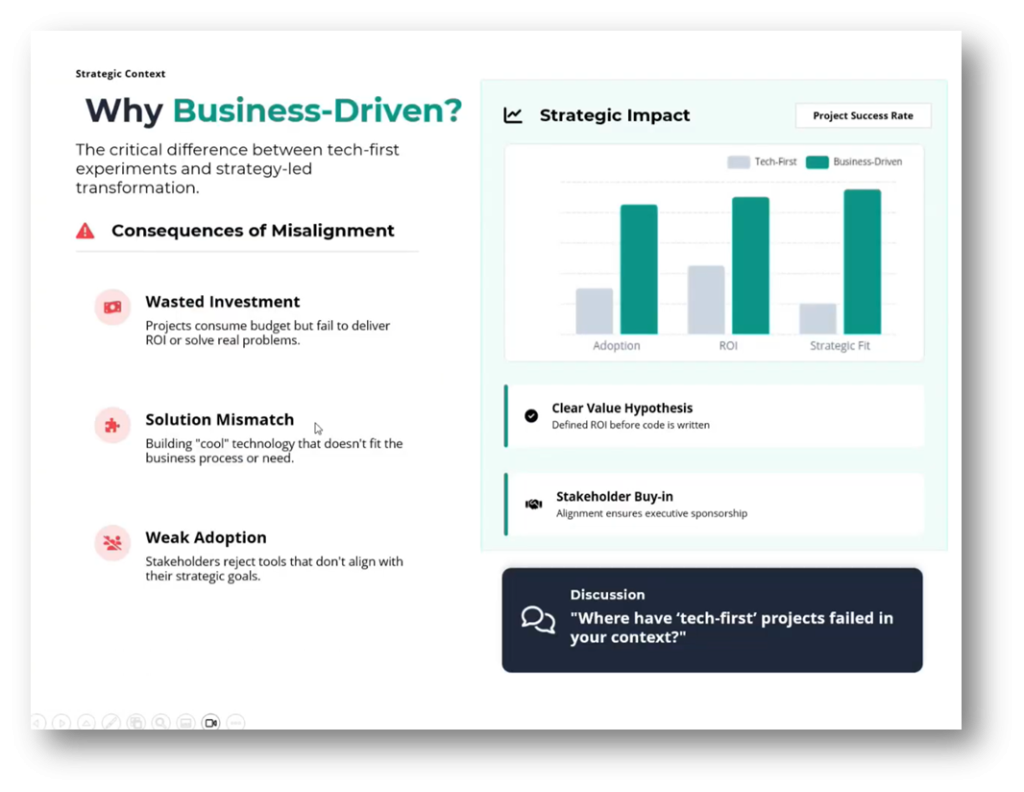This screenshot has width=1024, height=792.
Task: Click the 'Stakeholder Buy-in' card title
Action: pyautogui.click(x=615, y=496)
